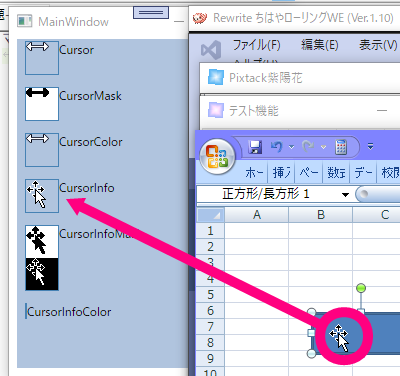Select column C header in Excel

point(377,215)
